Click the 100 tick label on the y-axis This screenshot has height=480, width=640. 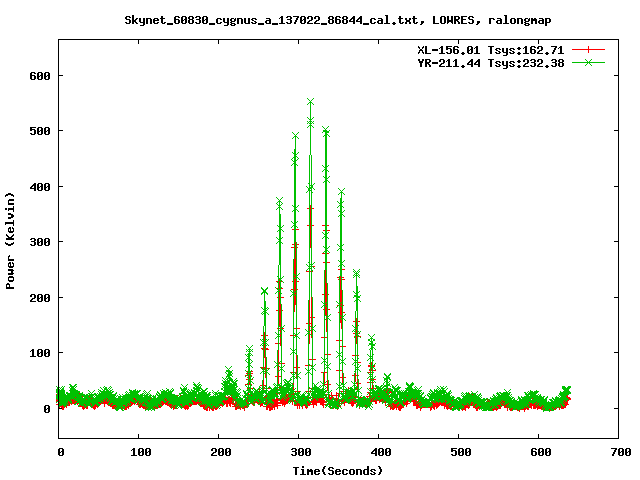[x=40, y=353]
